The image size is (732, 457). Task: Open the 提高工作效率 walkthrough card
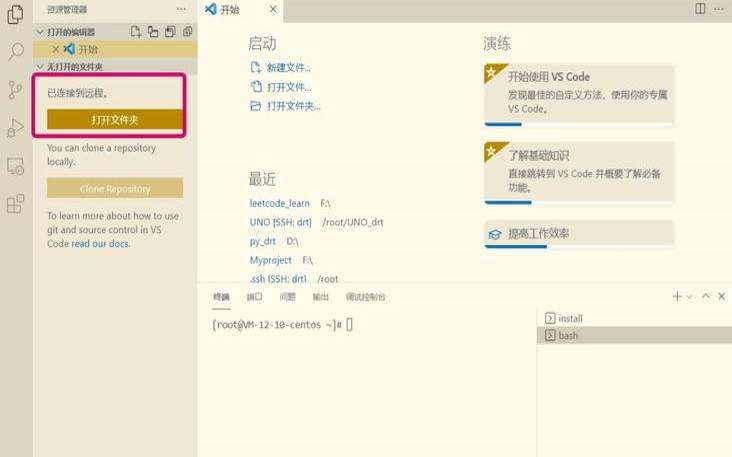tap(579, 234)
